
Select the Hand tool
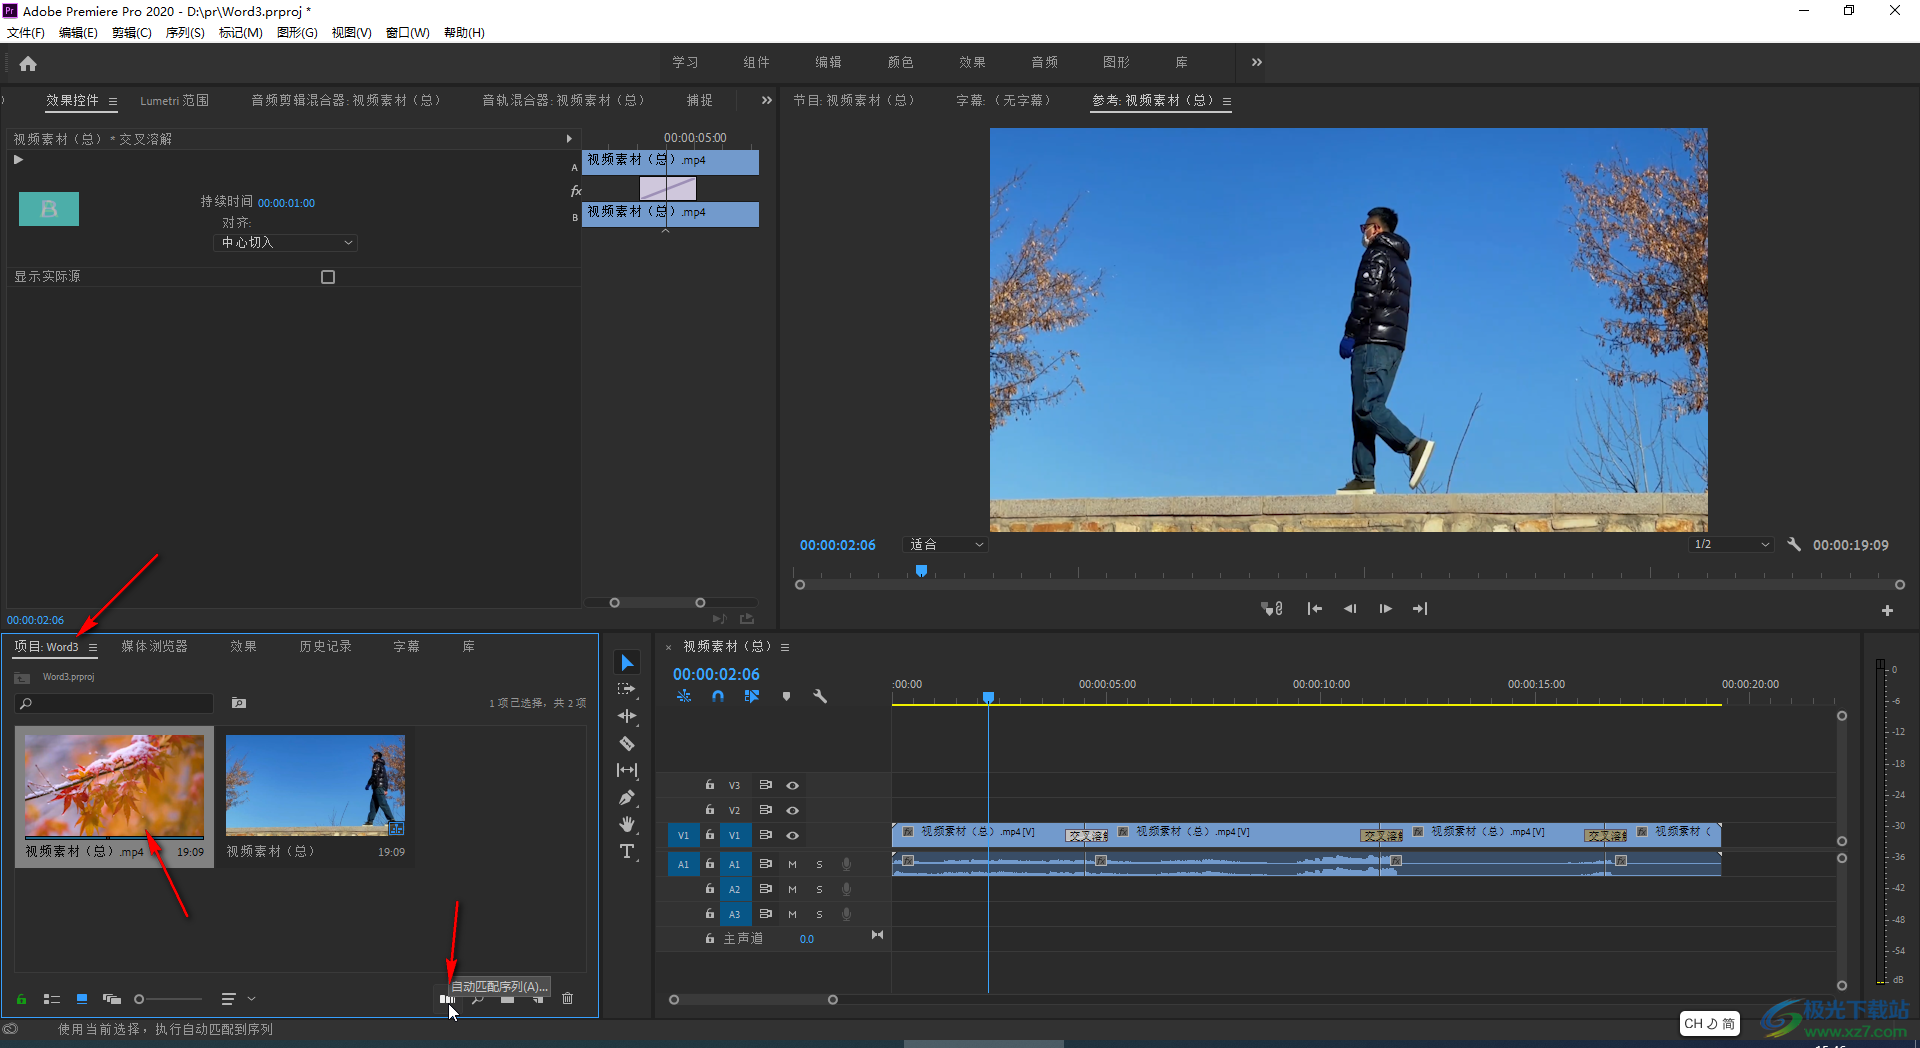pyautogui.click(x=627, y=824)
